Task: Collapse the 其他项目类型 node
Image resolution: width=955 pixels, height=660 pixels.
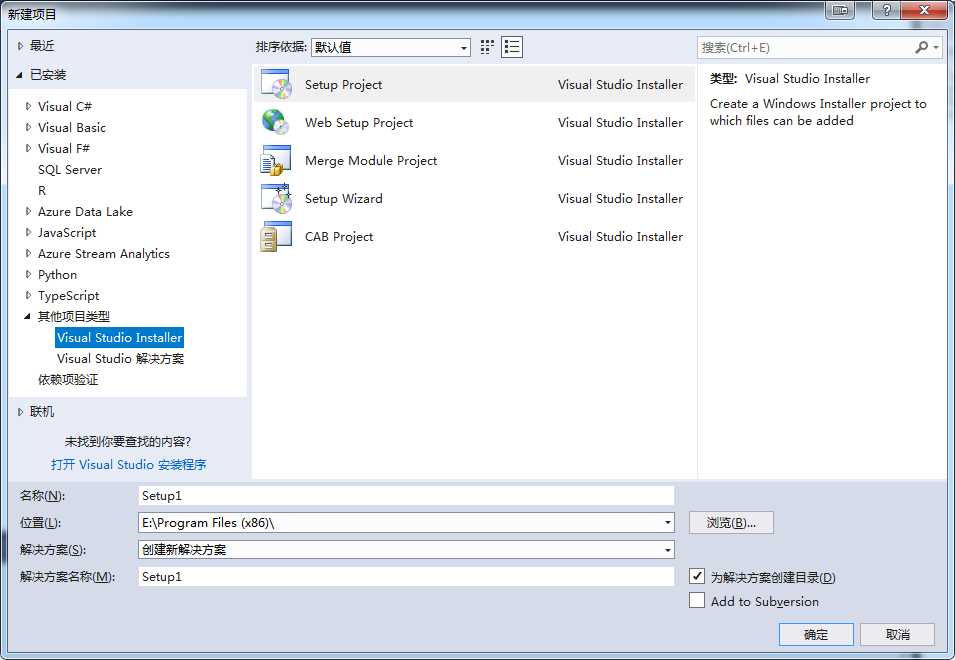Action: 27,316
